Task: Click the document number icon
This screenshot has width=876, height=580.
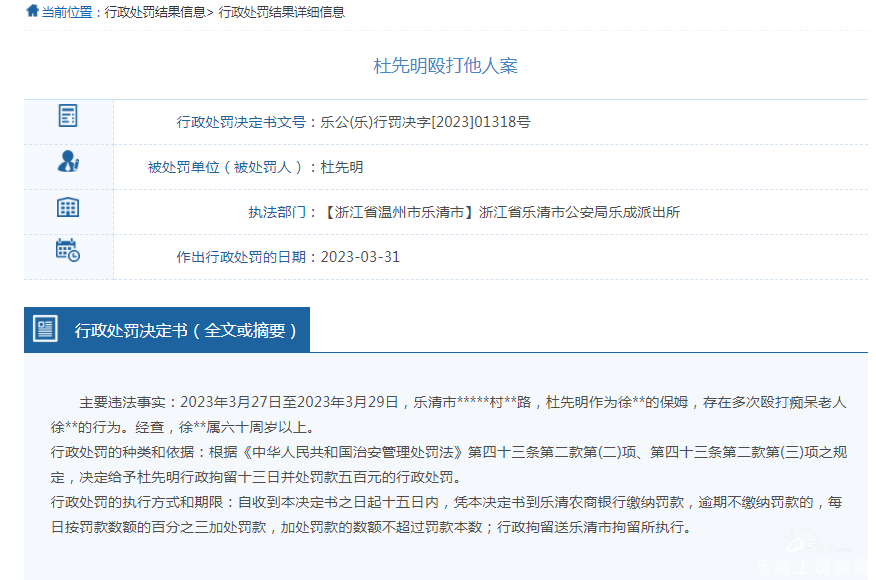Action: (68, 116)
